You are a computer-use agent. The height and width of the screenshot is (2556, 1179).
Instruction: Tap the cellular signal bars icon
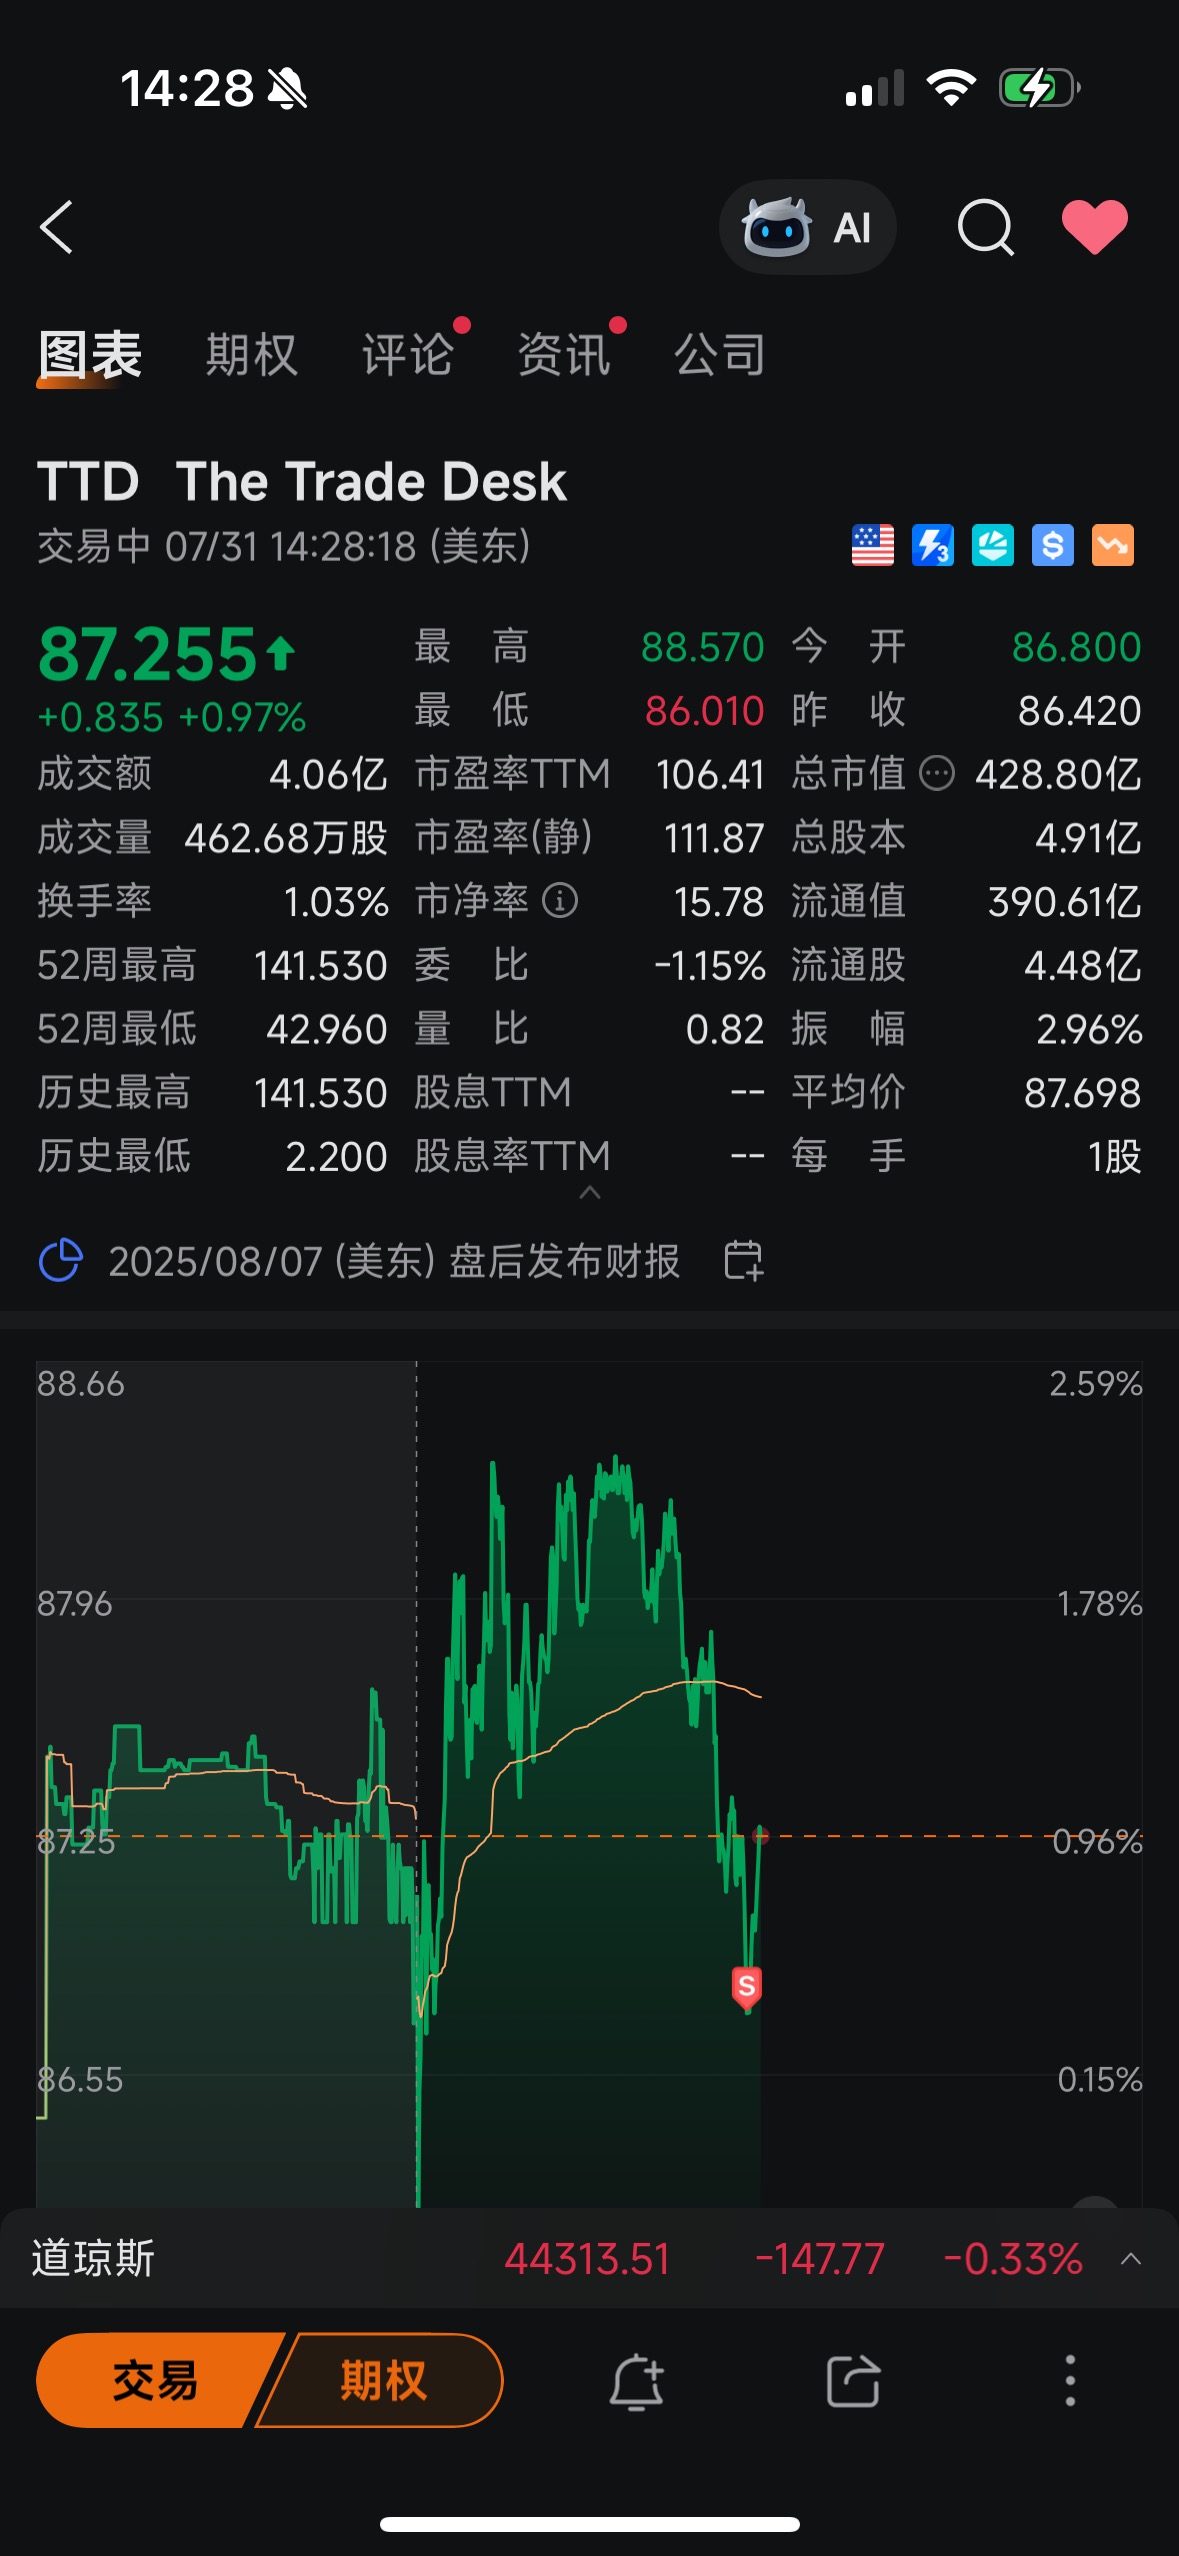tap(875, 88)
